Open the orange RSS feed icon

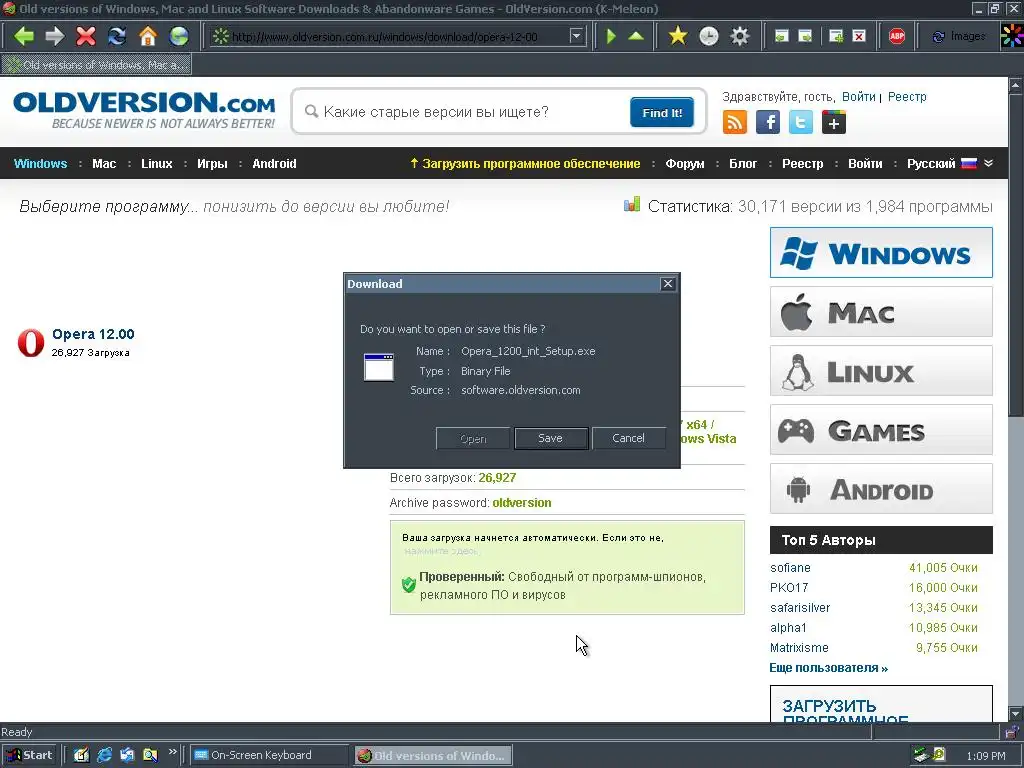pos(734,123)
